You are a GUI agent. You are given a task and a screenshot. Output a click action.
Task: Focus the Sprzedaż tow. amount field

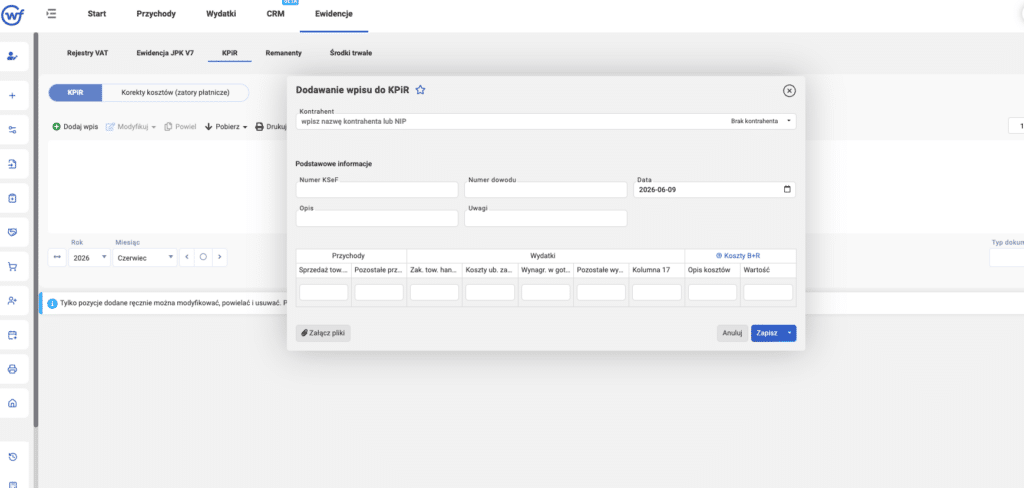[324, 292]
